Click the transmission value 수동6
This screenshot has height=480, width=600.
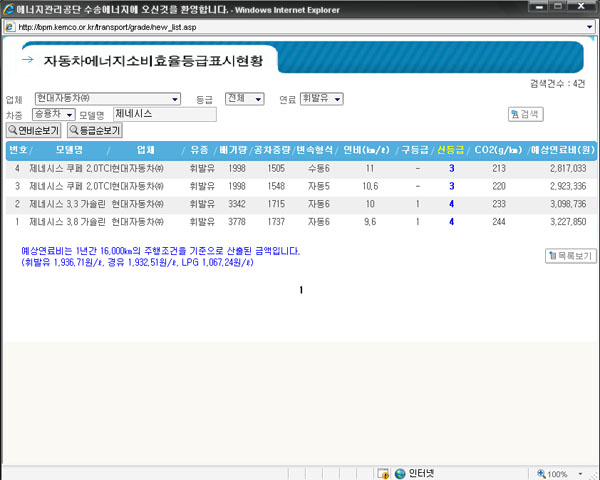click(319, 168)
